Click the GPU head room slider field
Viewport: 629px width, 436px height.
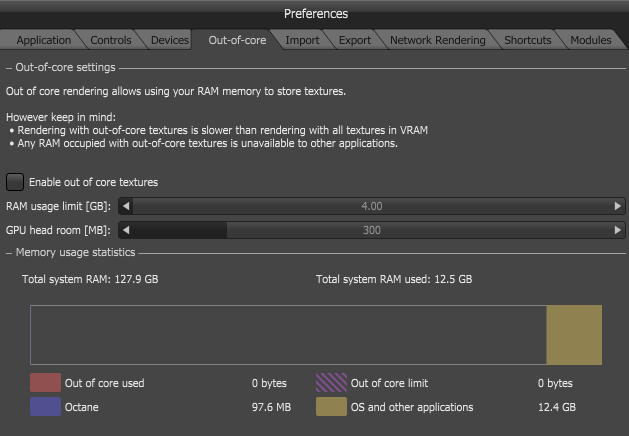click(371, 230)
